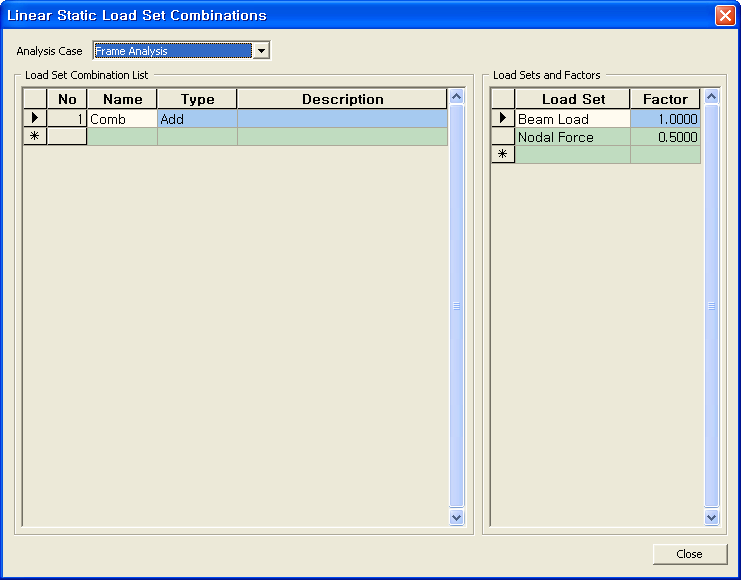Image resolution: width=741 pixels, height=580 pixels.
Task: Click the Beam Load cell
Action: coord(572,119)
